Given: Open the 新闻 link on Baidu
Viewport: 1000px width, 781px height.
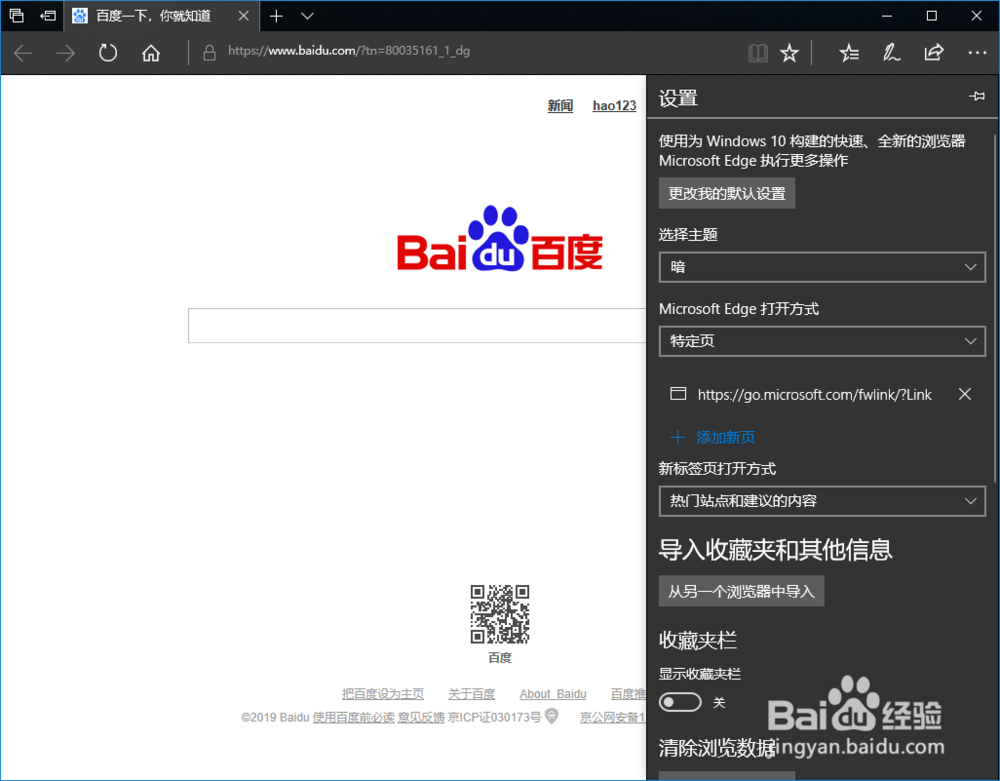Looking at the screenshot, I should pyautogui.click(x=560, y=106).
